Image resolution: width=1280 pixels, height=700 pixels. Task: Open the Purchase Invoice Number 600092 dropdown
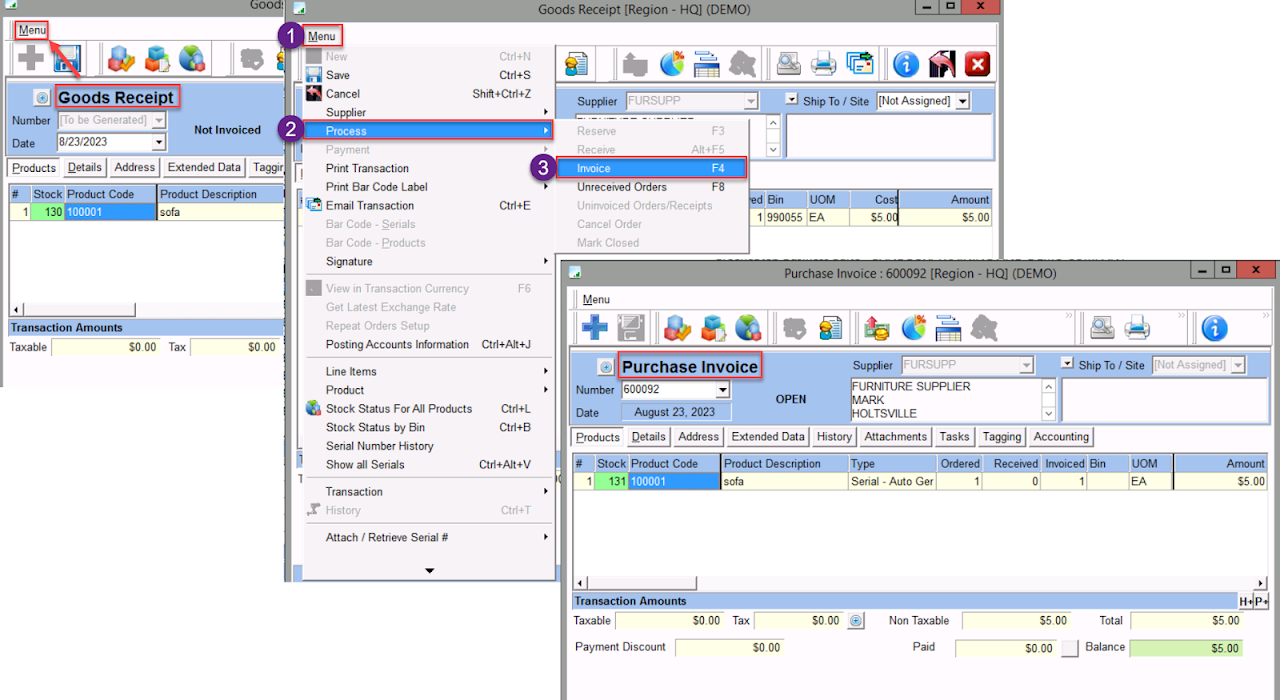pyautogui.click(x=723, y=390)
